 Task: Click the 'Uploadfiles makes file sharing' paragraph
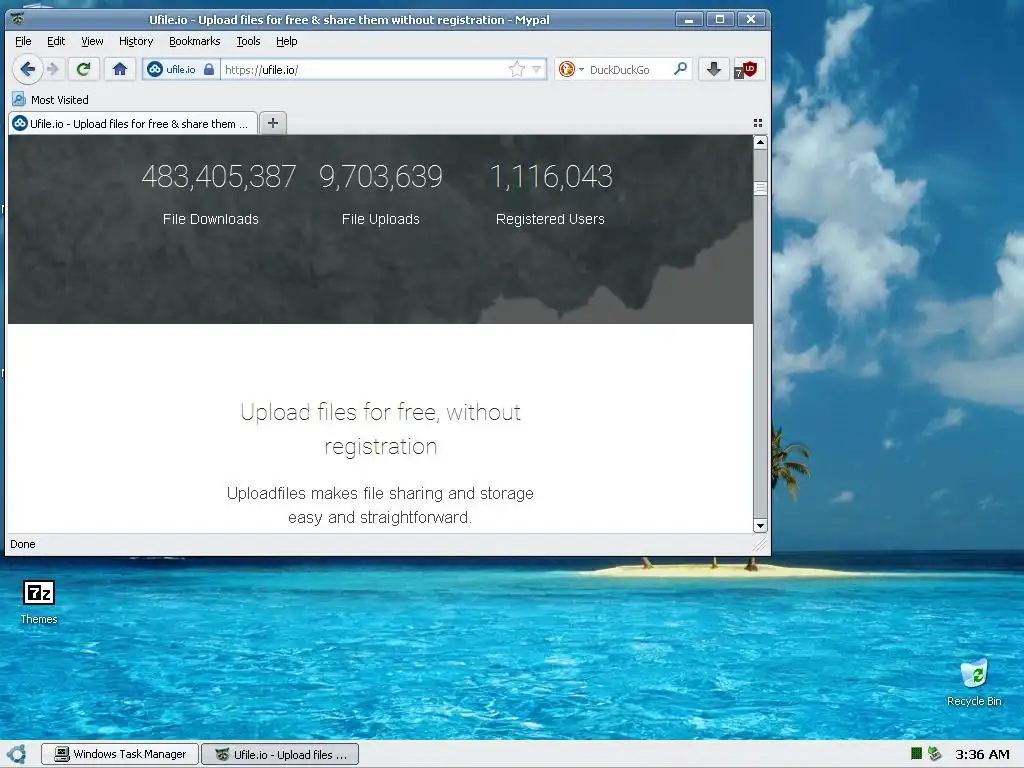click(x=380, y=505)
